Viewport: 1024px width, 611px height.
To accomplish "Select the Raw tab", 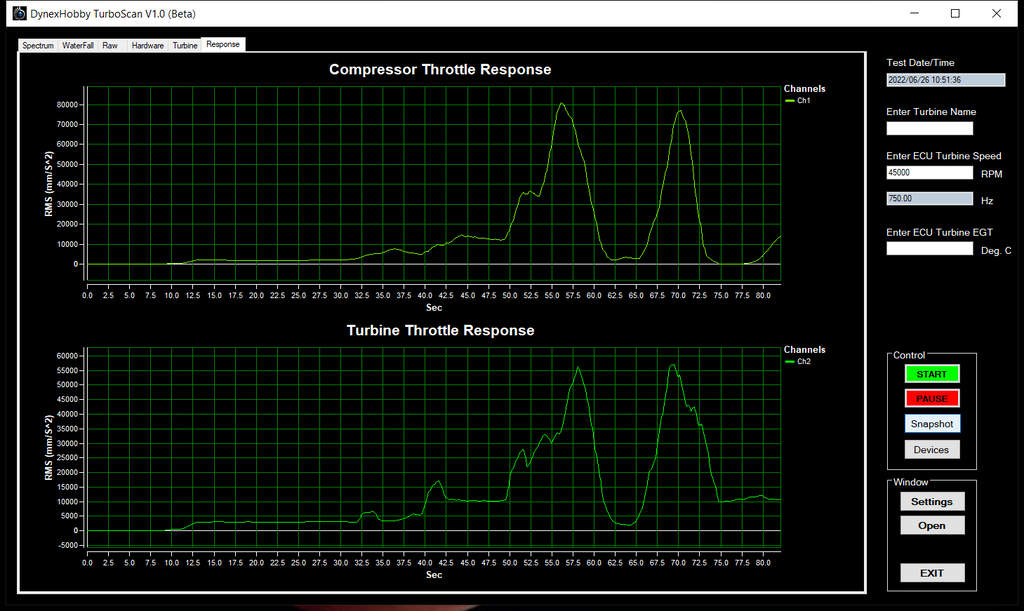I will [110, 45].
